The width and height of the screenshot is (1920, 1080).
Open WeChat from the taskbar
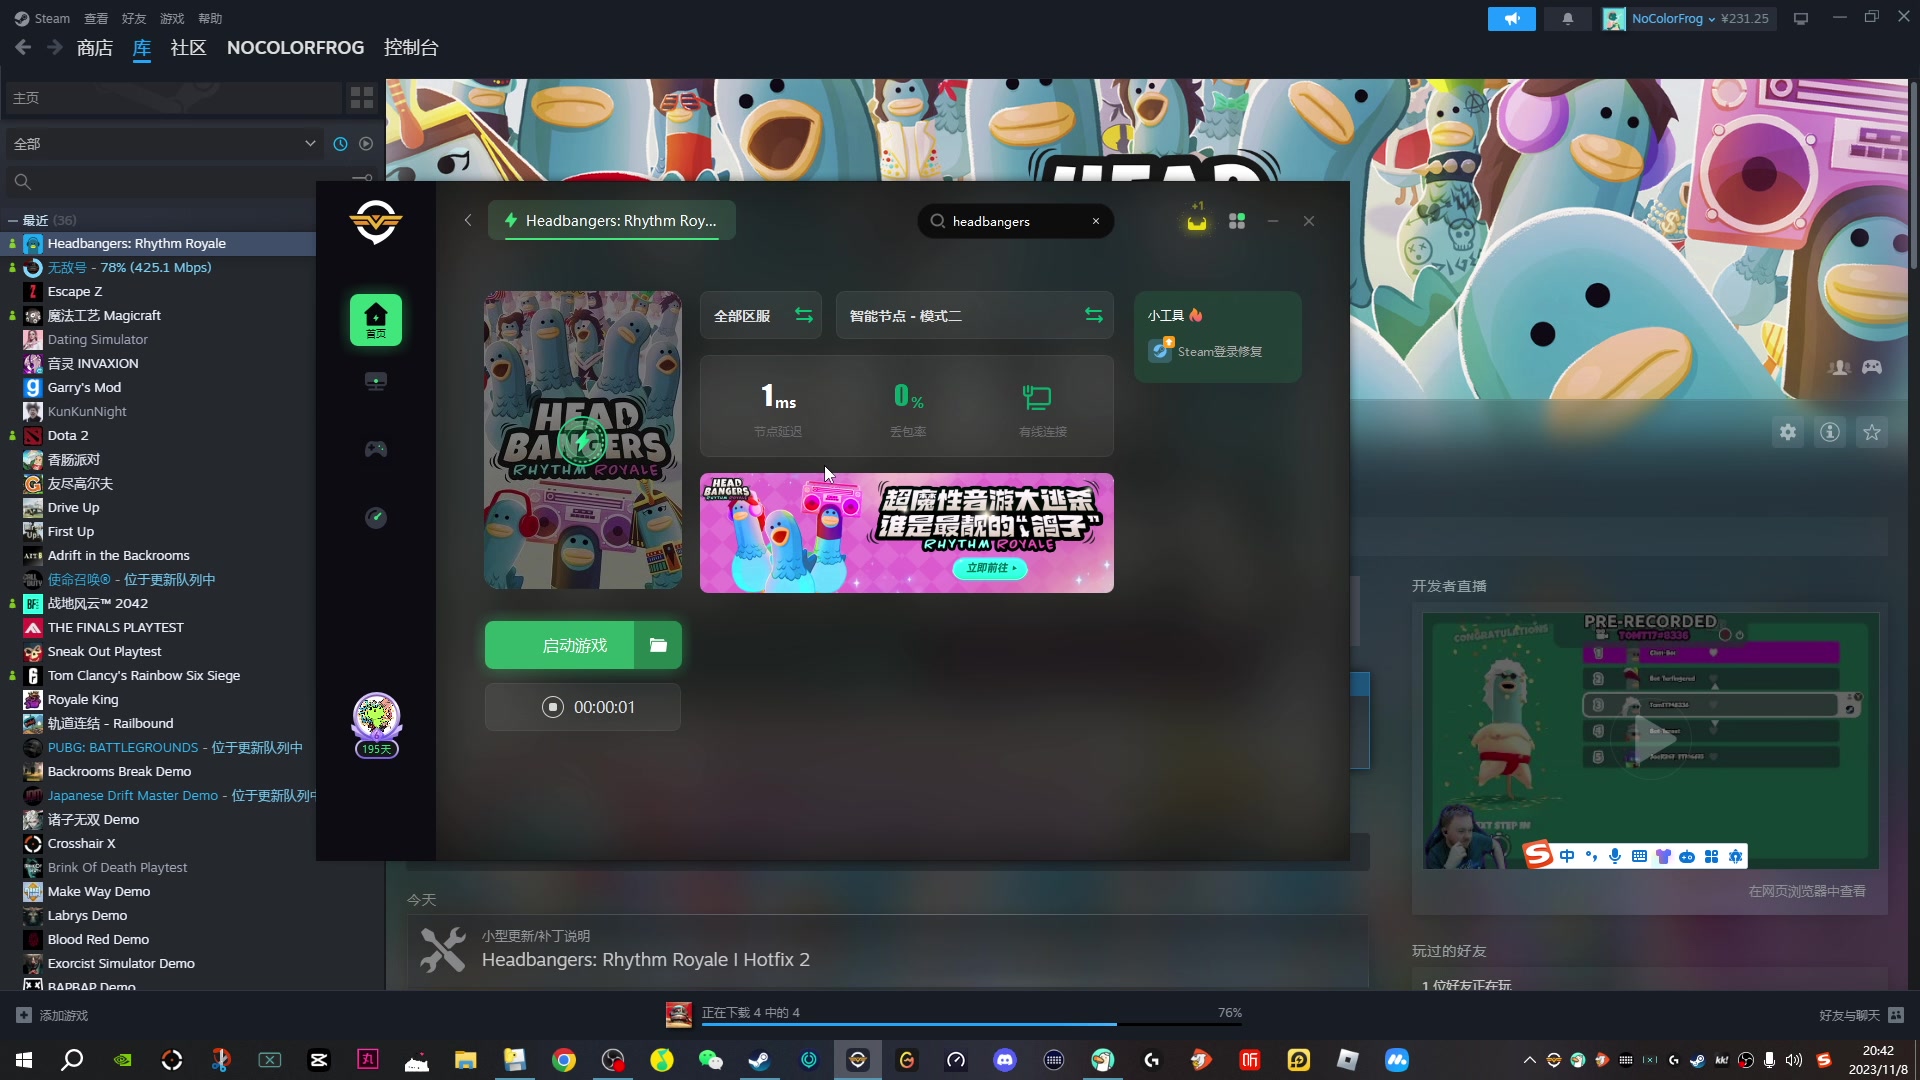click(711, 1060)
